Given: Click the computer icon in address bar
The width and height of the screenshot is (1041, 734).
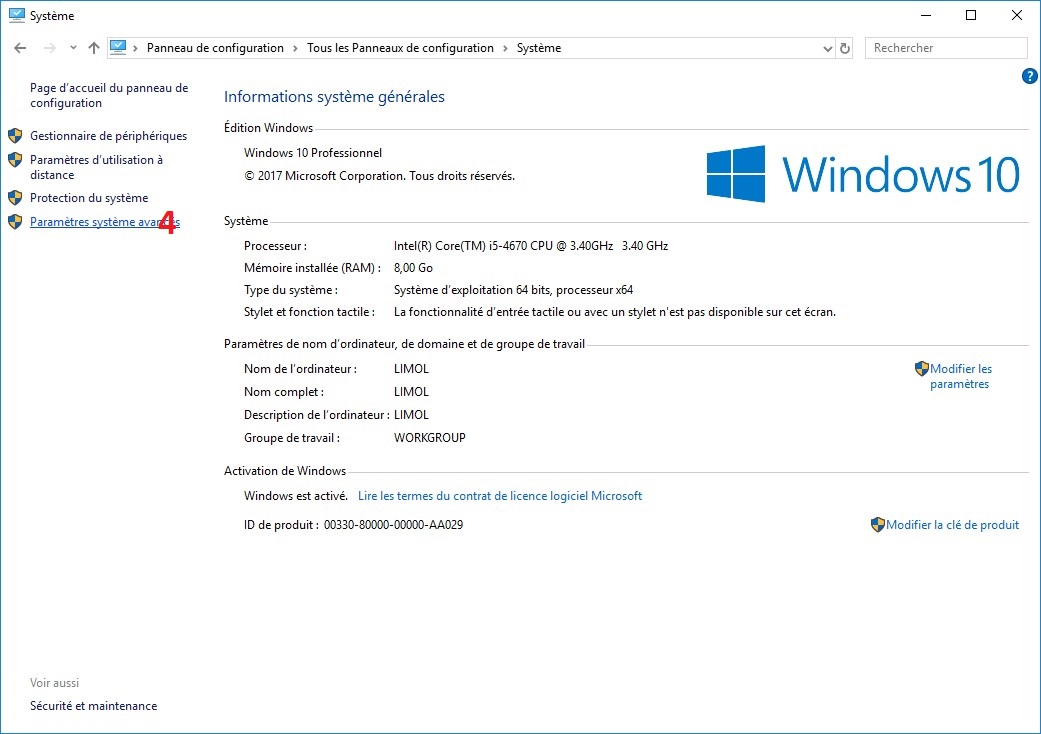Looking at the screenshot, I should tap(118, 48).
